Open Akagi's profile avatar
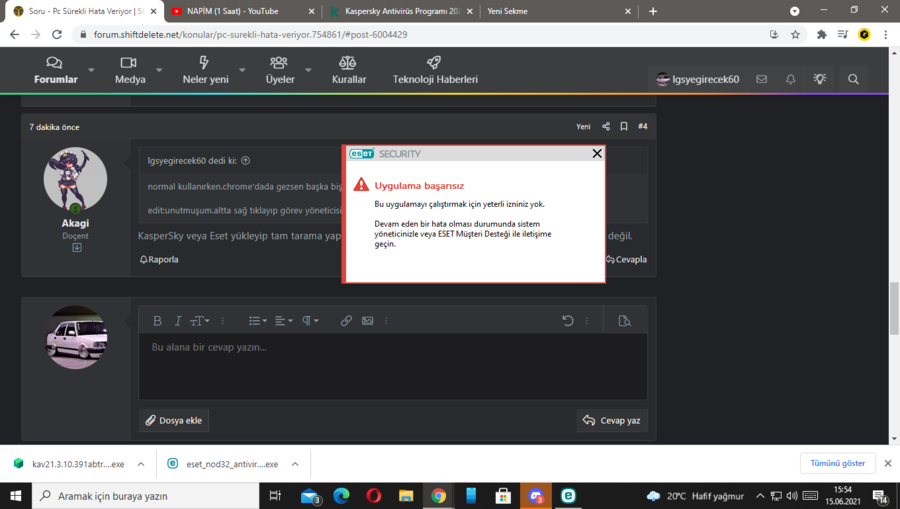Screen dimensions: 900x509 75,179
